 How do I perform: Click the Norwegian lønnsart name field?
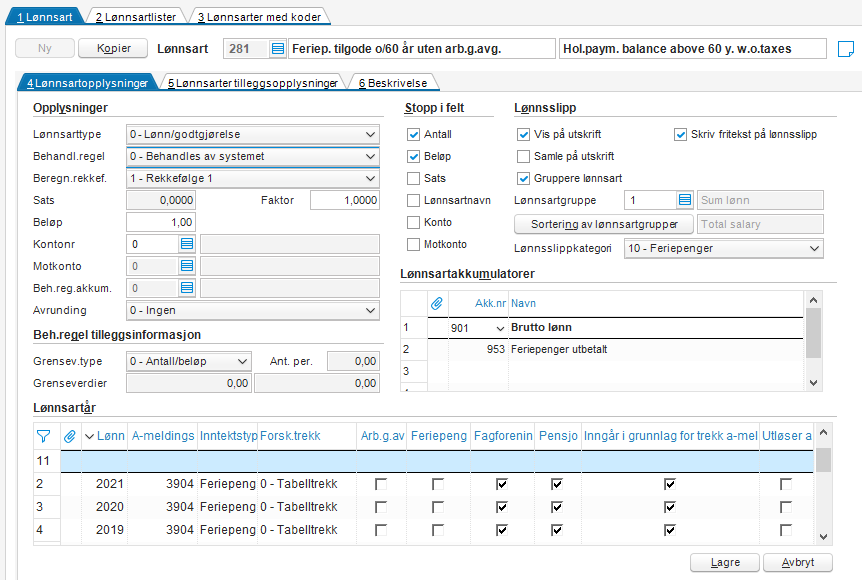coord(422,48)
